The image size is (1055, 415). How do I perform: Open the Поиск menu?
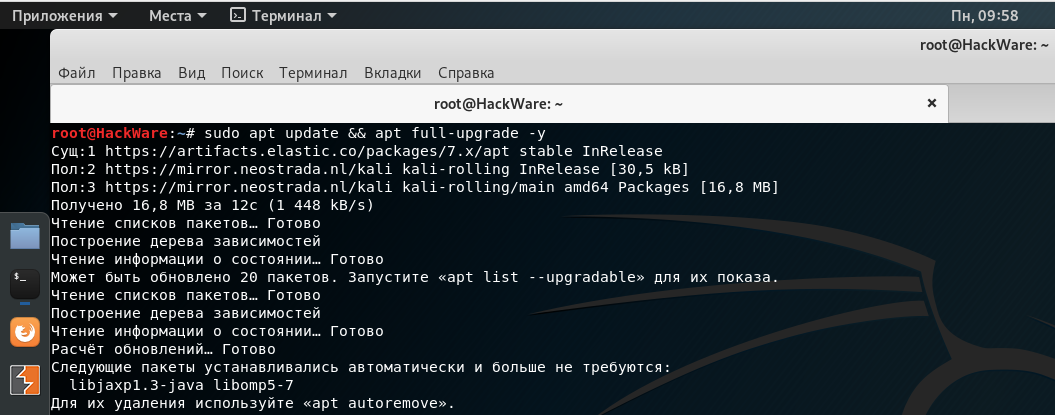[242, 73]
